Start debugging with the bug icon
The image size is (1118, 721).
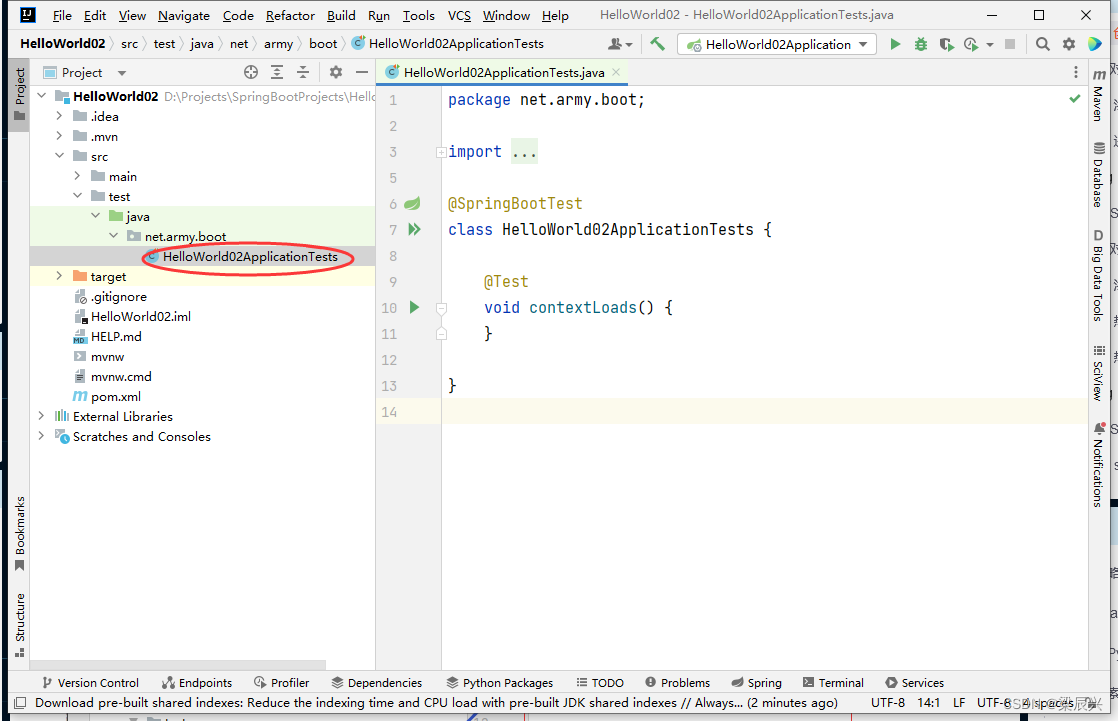(x=920, y=44)
